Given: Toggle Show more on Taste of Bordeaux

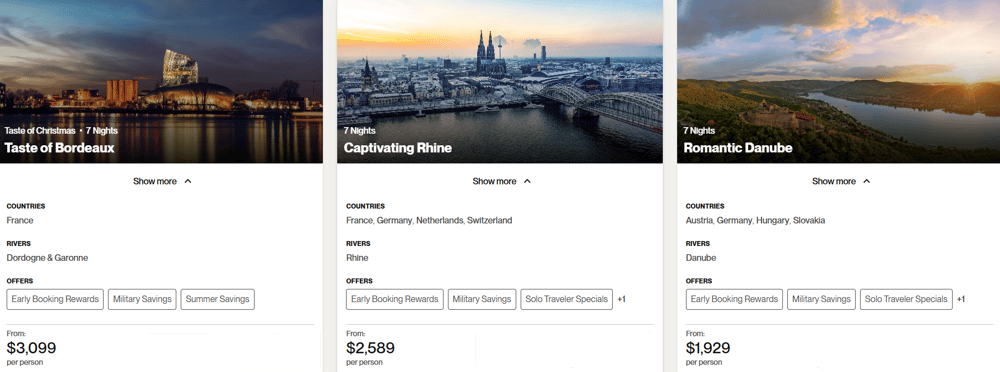Looking at the screenshot, I should pos(162,181).
